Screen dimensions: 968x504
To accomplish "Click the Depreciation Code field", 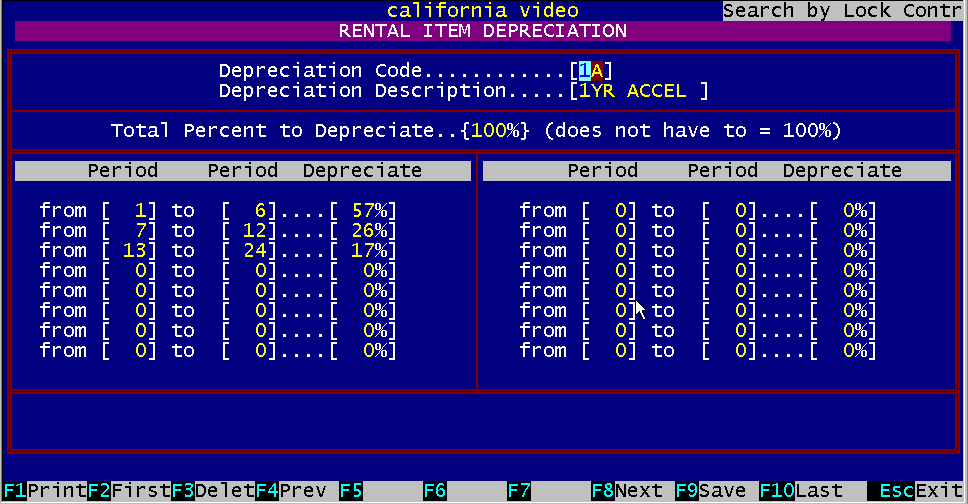I will pos(590,71).
